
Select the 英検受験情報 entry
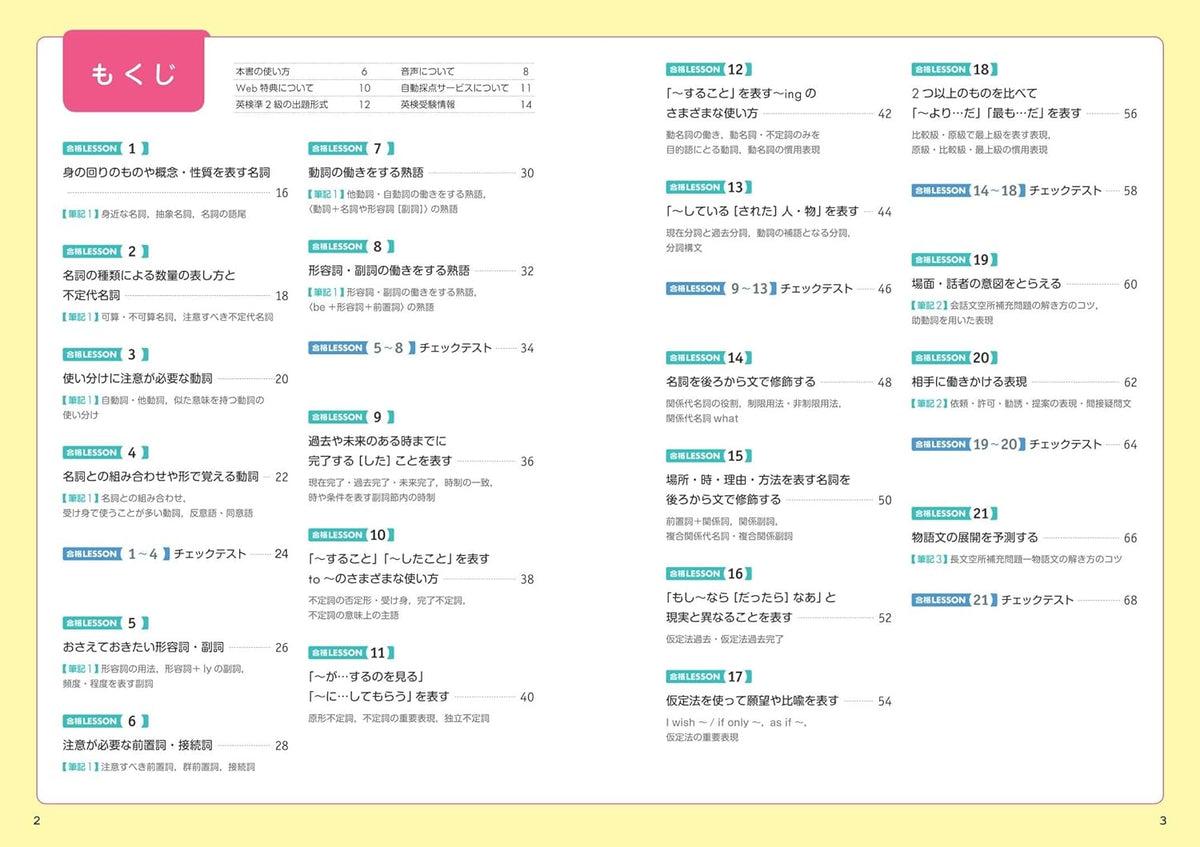[x=427, y=104]
